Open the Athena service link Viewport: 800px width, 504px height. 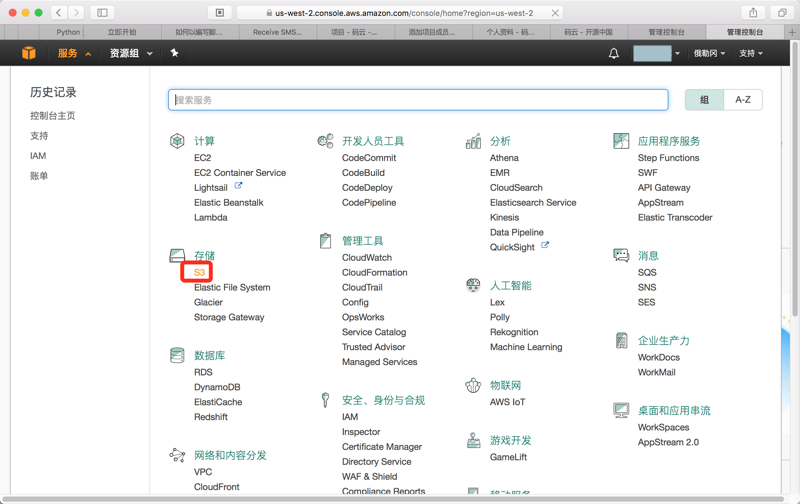[x=504, y=158]
